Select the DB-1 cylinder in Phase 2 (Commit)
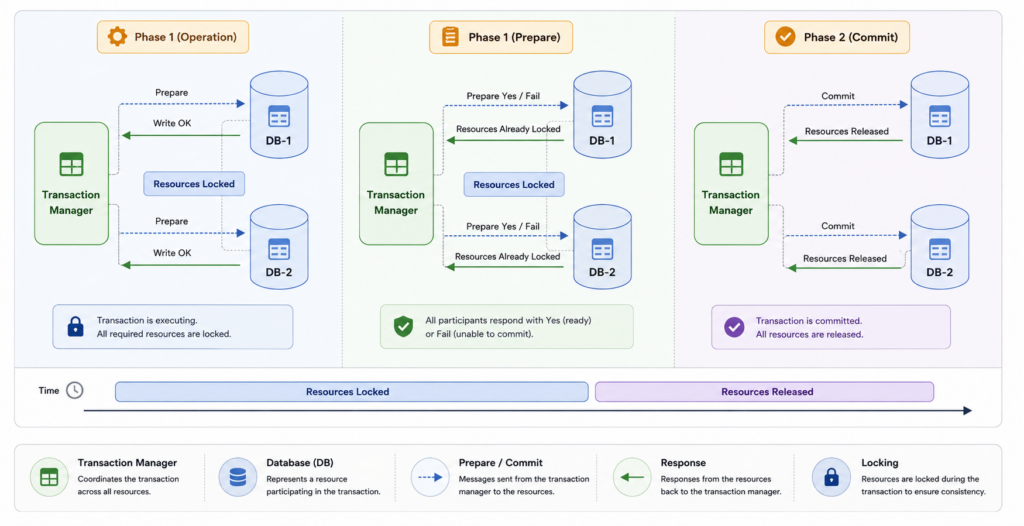Viewport: 1024px width, 526px height. coord(940,114)
